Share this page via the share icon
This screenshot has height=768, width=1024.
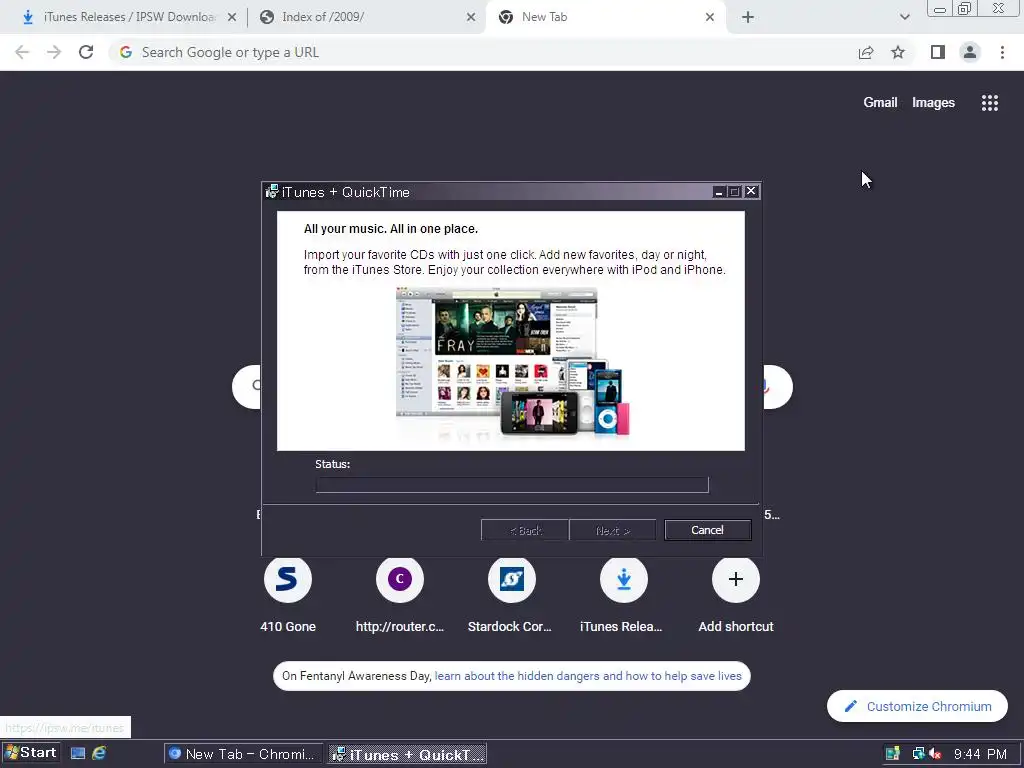click(x=866, y=52)
